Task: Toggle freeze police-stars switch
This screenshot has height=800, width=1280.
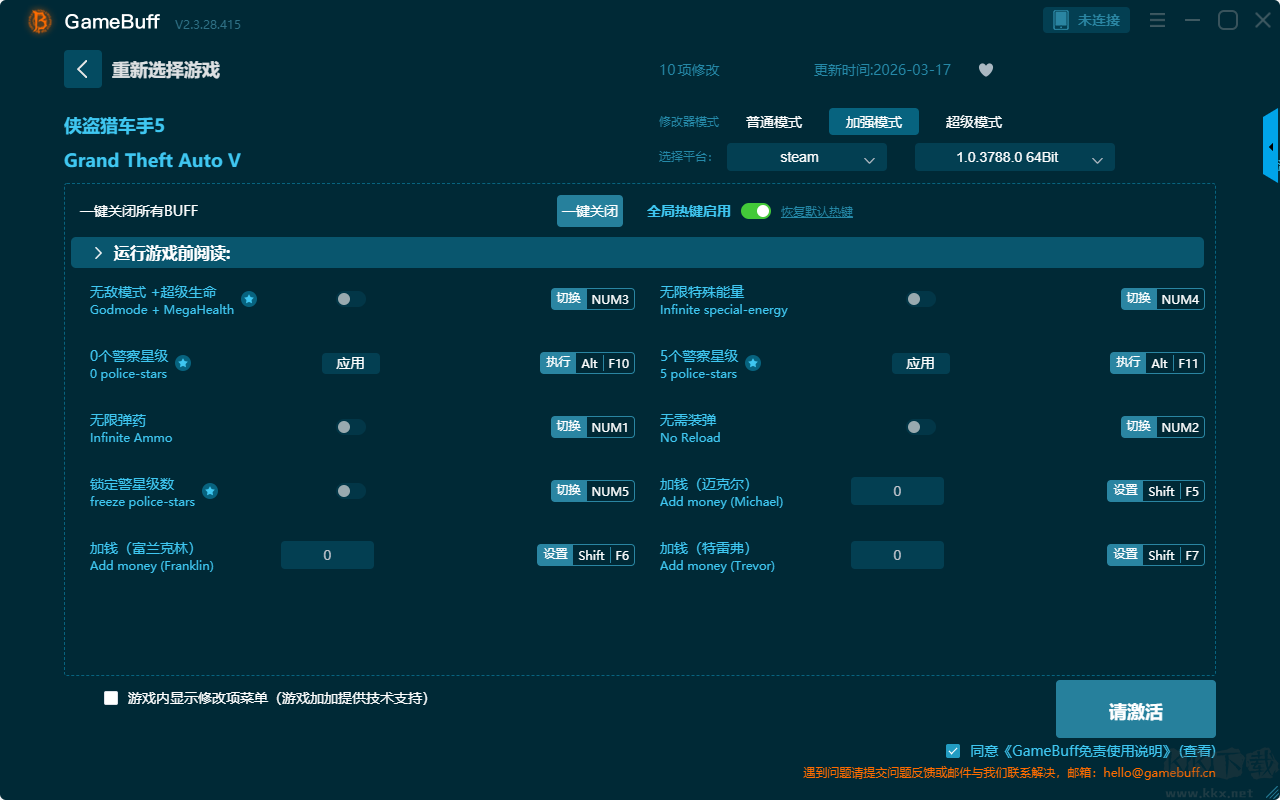Action: 351,491
